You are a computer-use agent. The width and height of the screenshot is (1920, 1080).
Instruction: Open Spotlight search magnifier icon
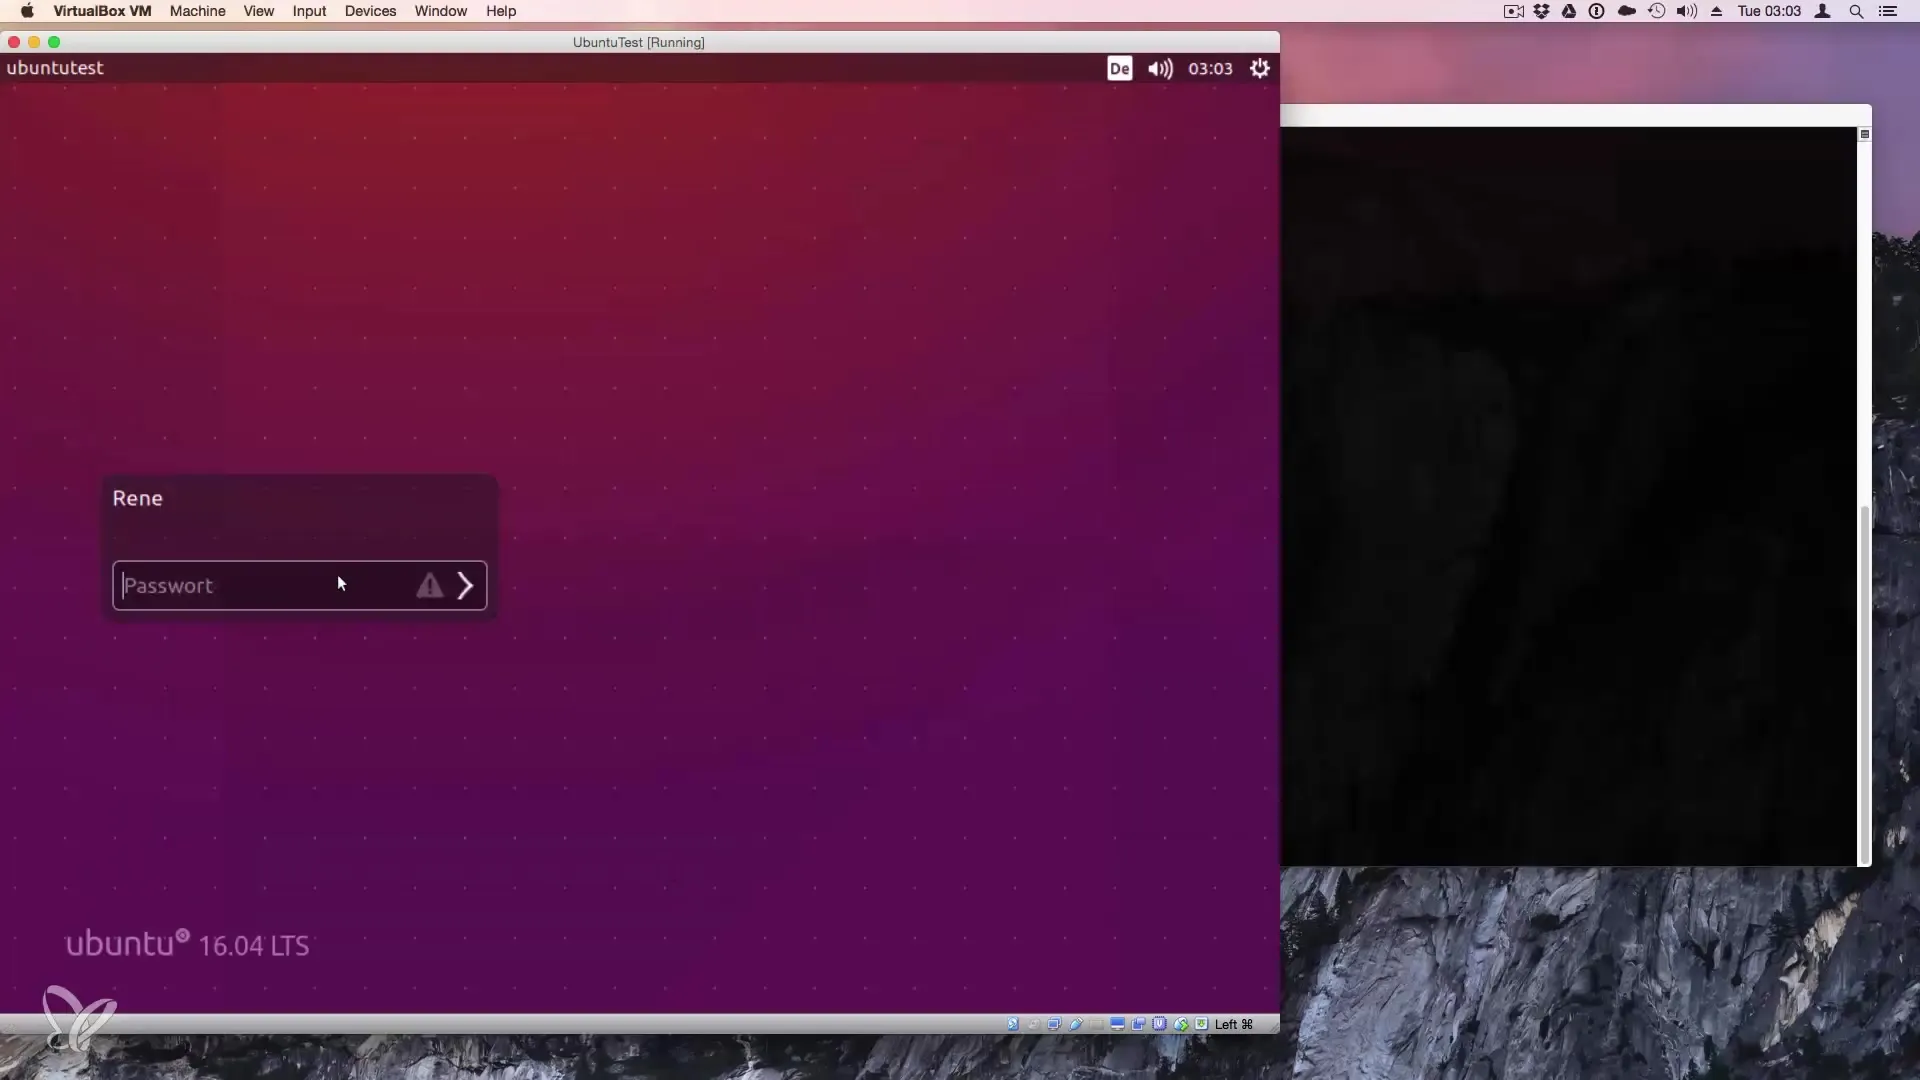pyautogui.click(x=1856, y=11)
